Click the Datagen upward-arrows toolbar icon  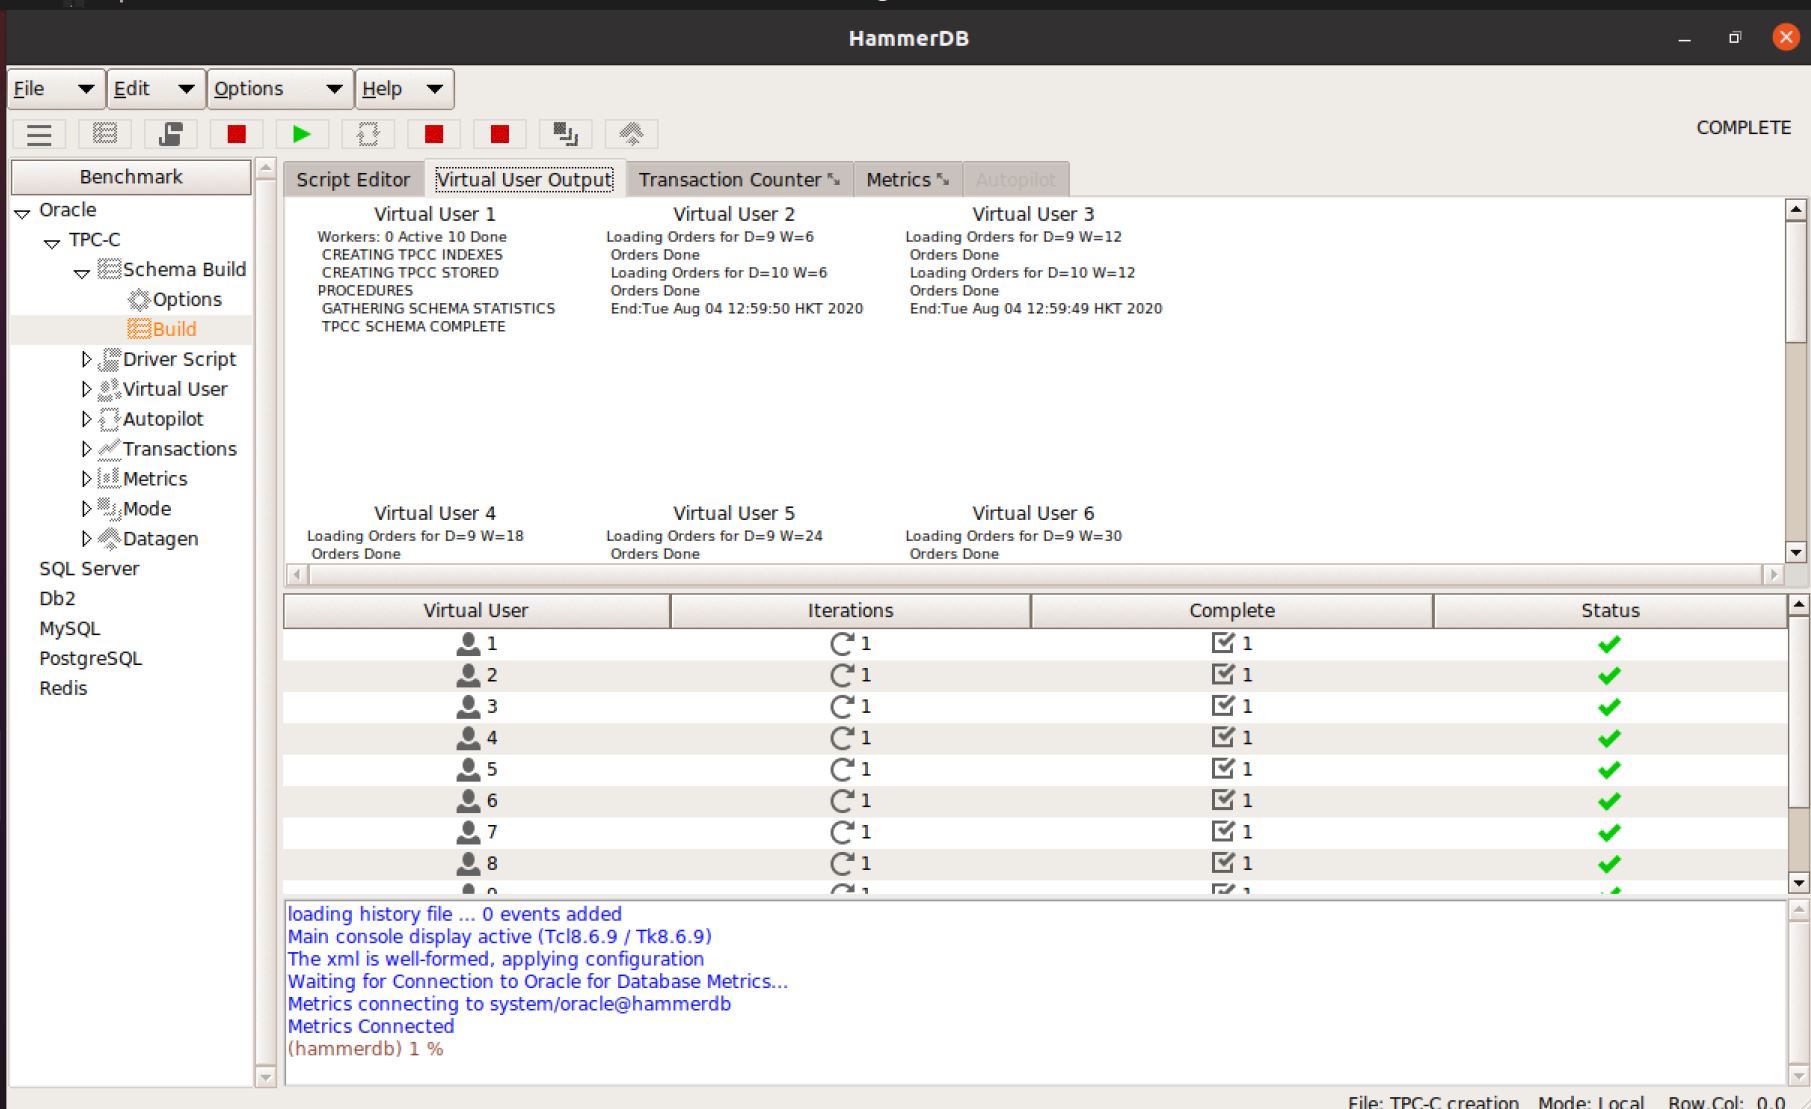(x=631, y=134)
